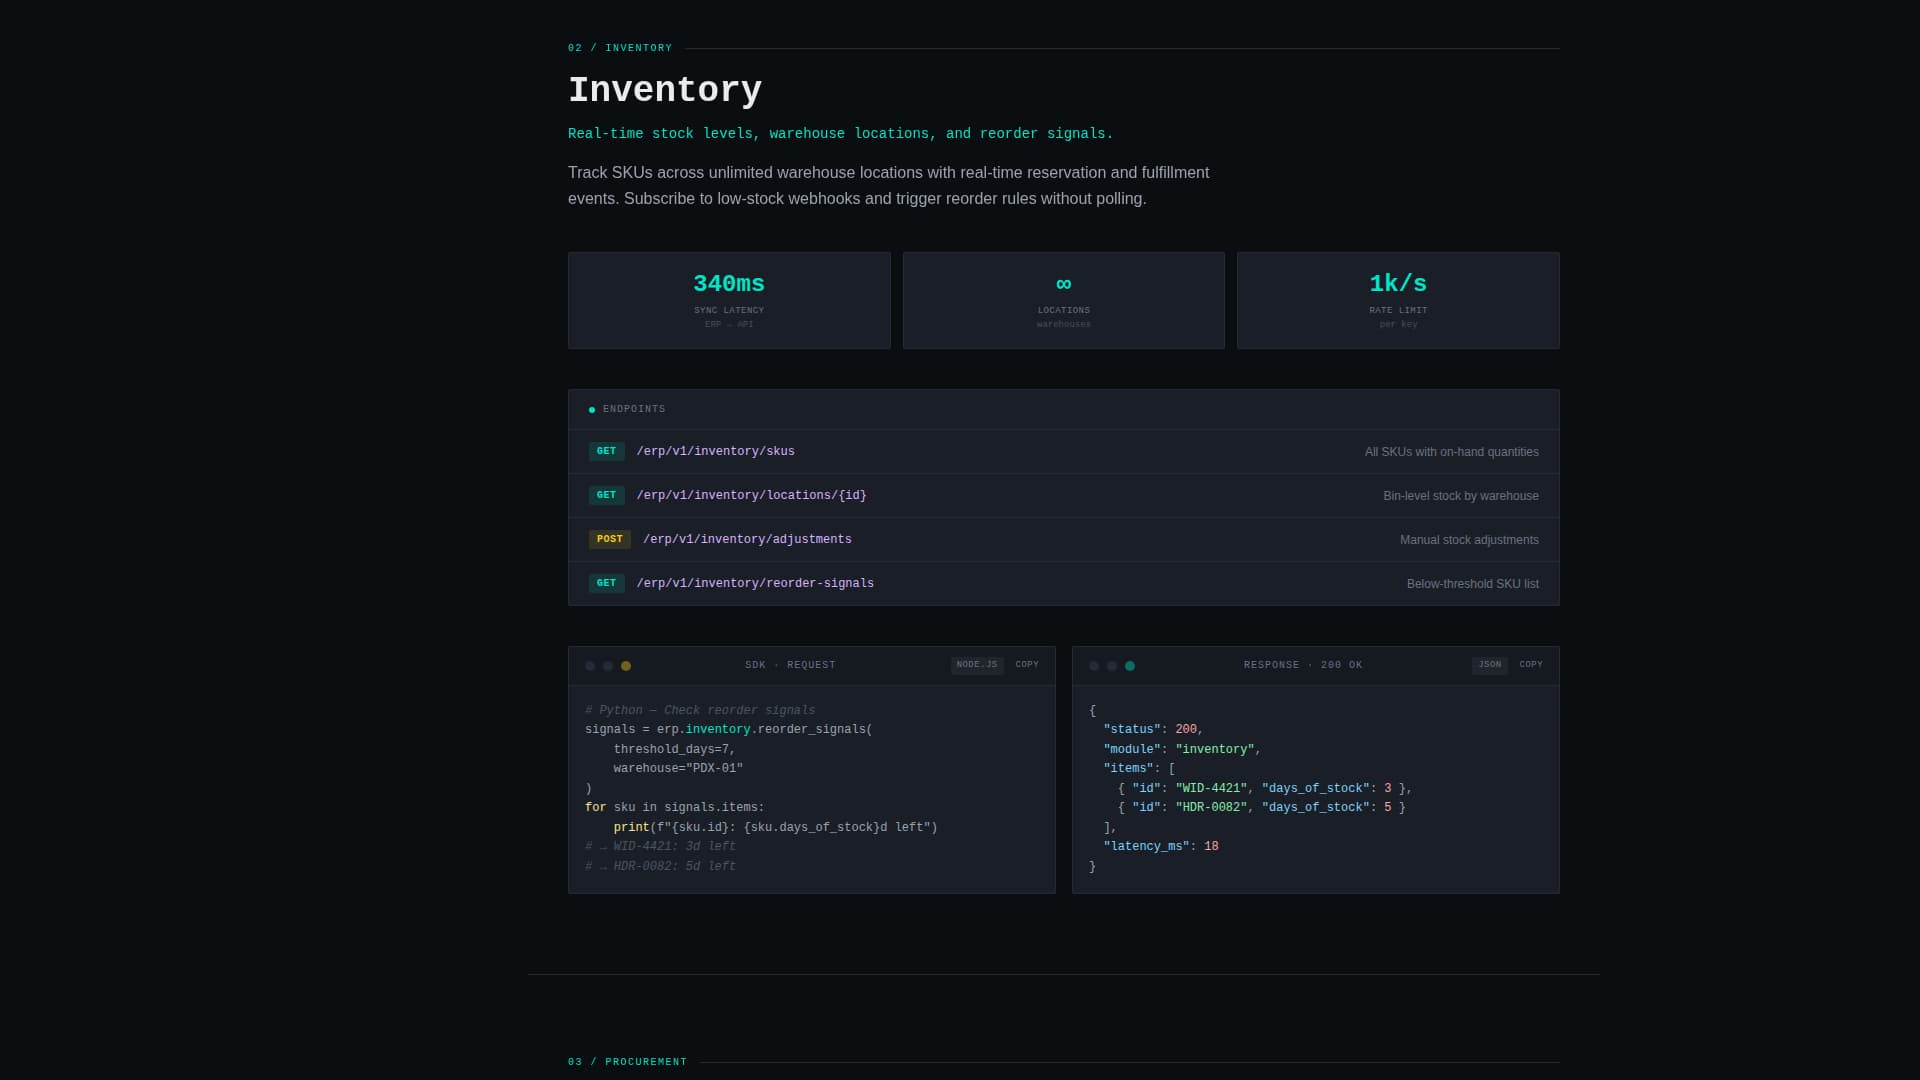Click the "module": "inventory" line
This screenshot has height=1080, width=1920.
coord(1182,750)
